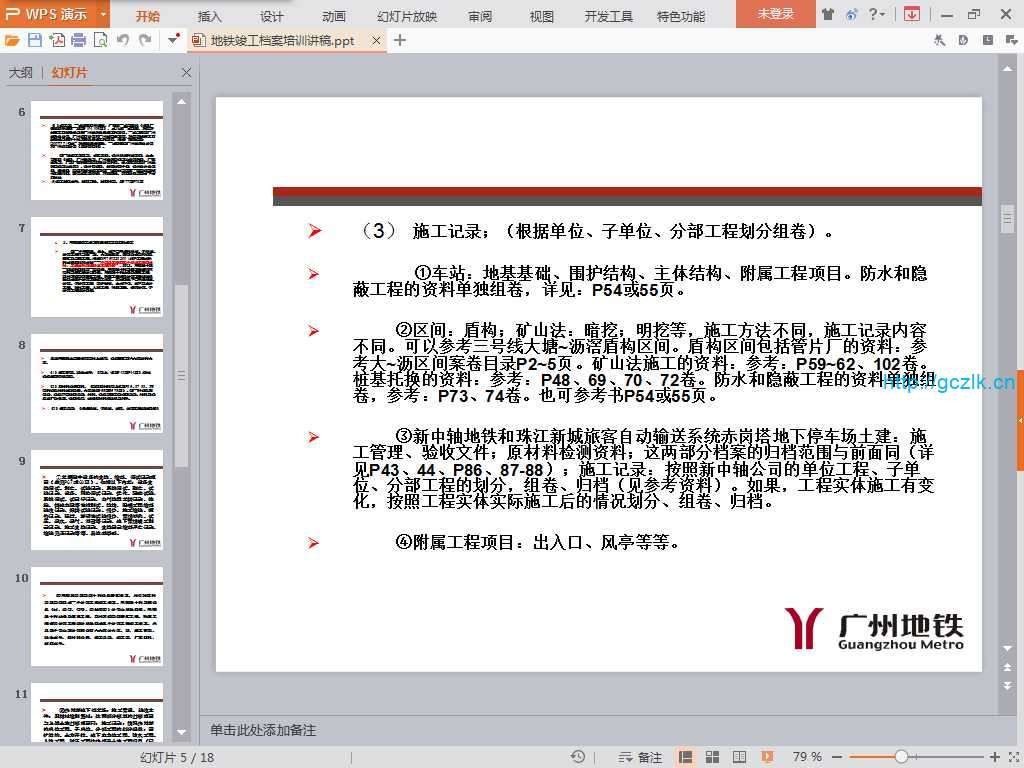Open the skin (shirt) icon in title bar

(827, 14)
